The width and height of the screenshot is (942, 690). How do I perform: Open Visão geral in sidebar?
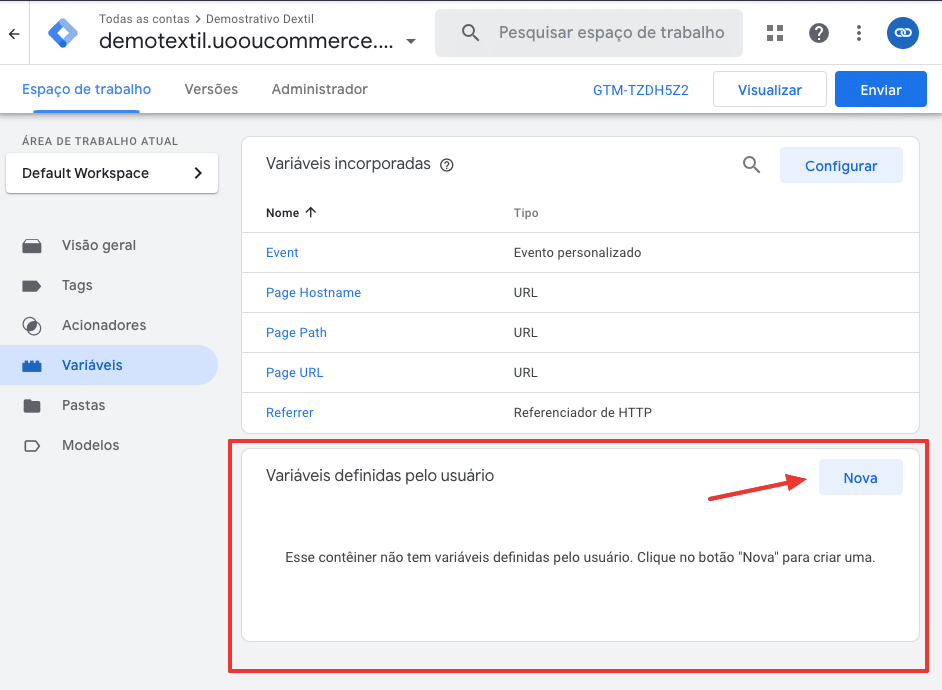pyautogui.click(x=99, y=246)
